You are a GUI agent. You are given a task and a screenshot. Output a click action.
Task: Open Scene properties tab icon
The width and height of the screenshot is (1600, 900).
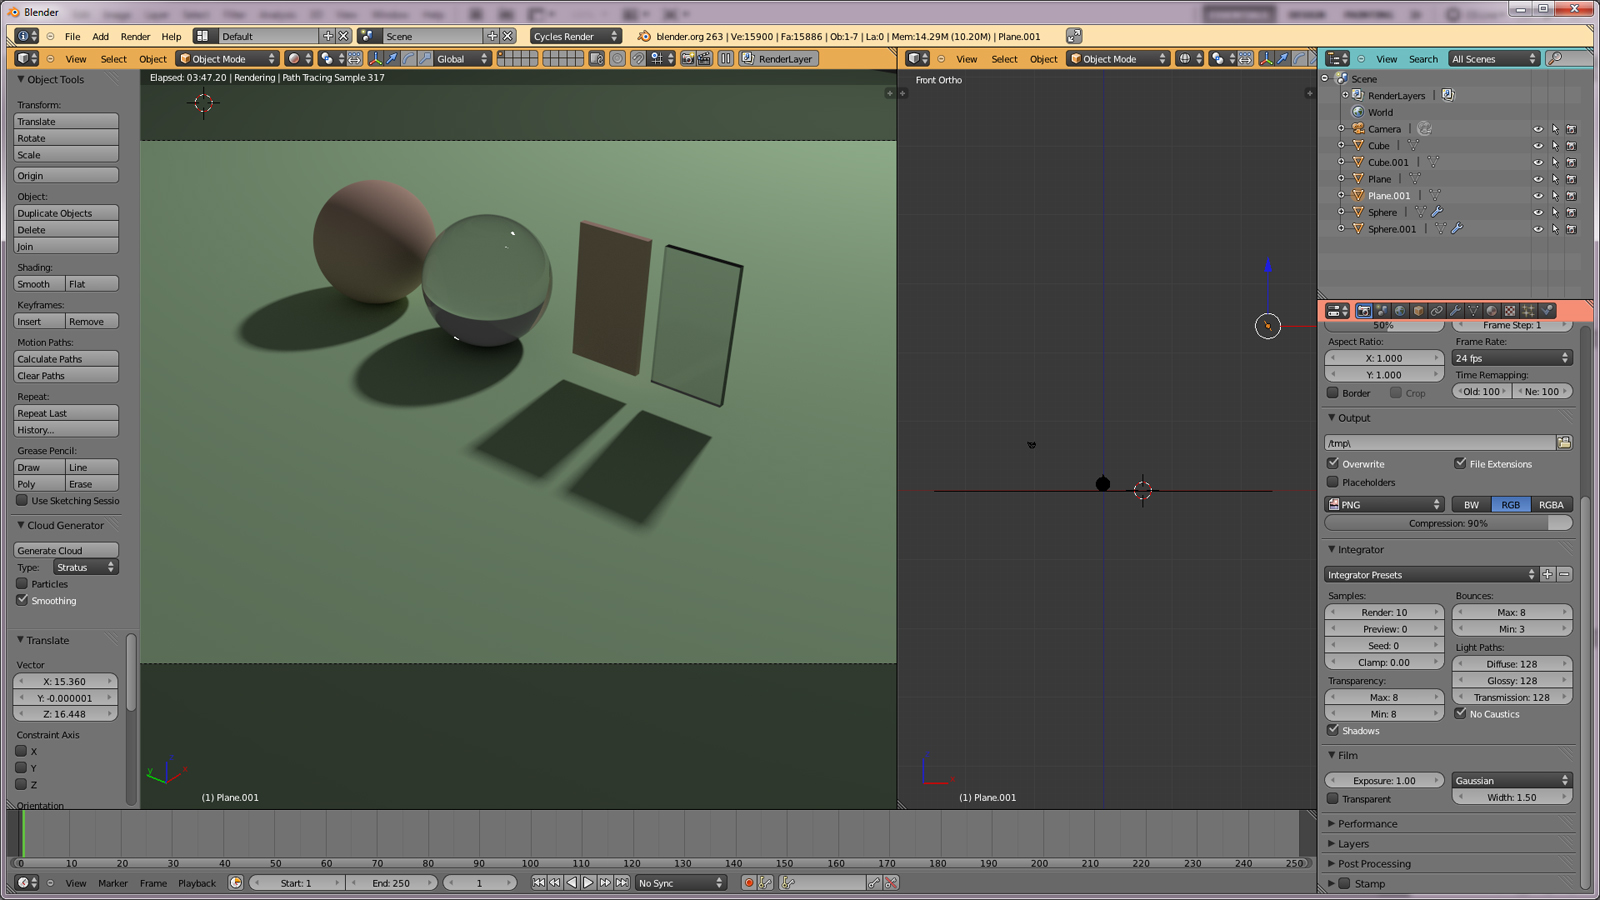[x=1382, y=311]
